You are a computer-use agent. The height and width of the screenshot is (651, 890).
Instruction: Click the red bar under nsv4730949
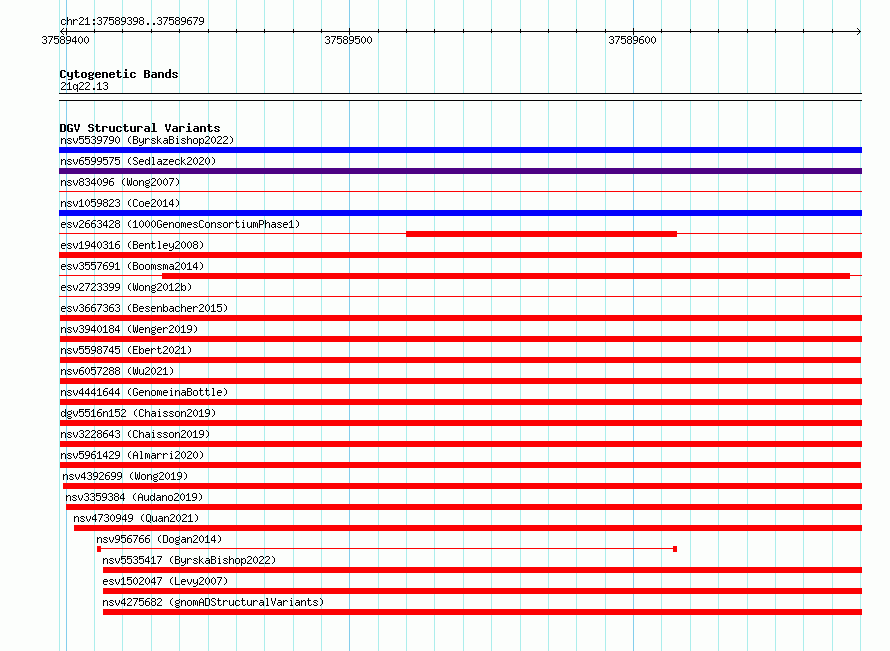(468, 528)
